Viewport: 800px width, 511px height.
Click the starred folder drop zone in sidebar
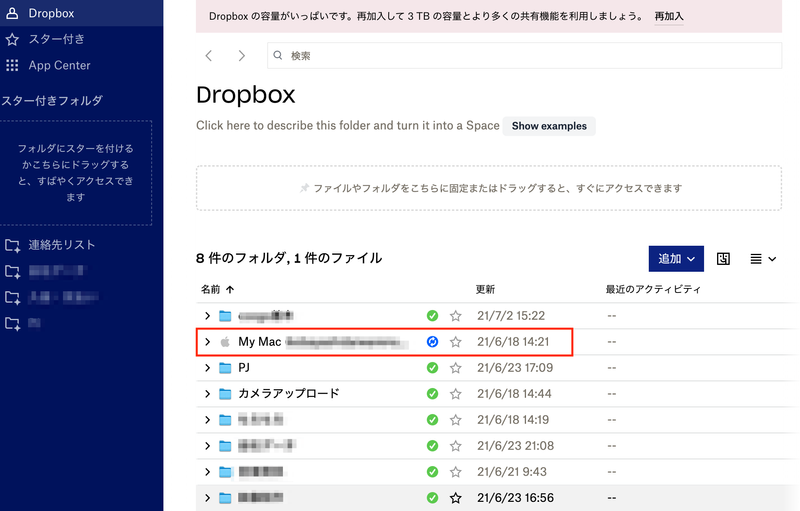point(76,173)
